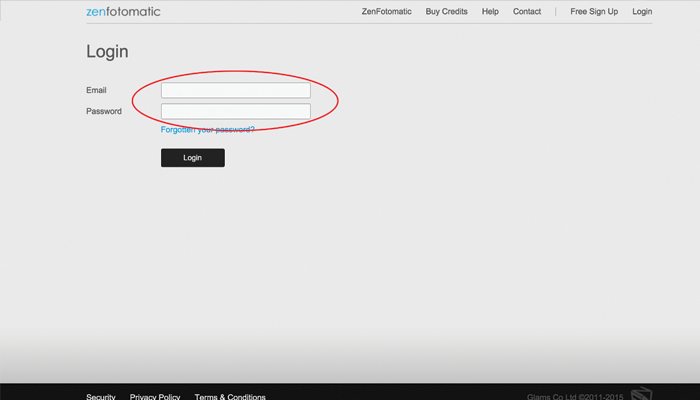The height and width of the screenshot is (400, 700).
Task: Click the Password field label
Action: pyautogui.click(x=104, y=111)
